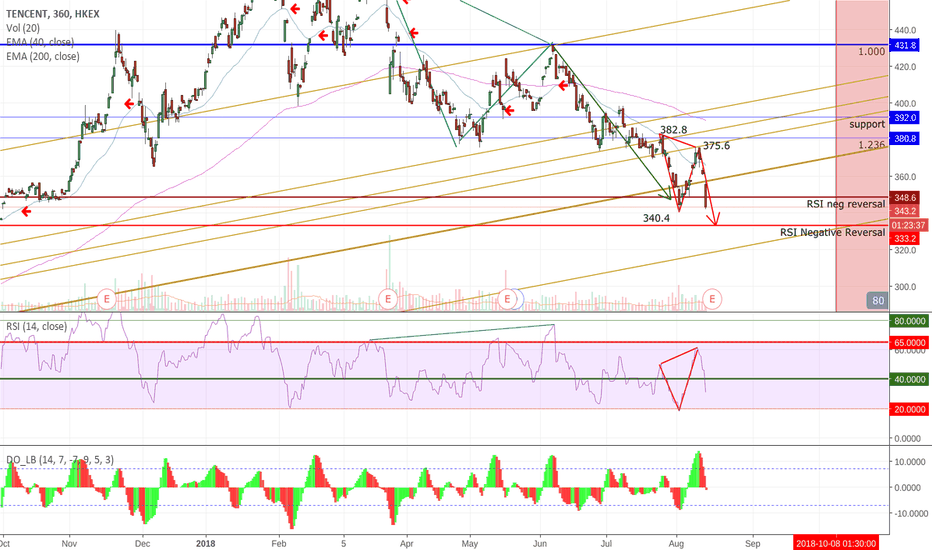Click the 2018-10-08 01:30:00 date label

point(835,543)
